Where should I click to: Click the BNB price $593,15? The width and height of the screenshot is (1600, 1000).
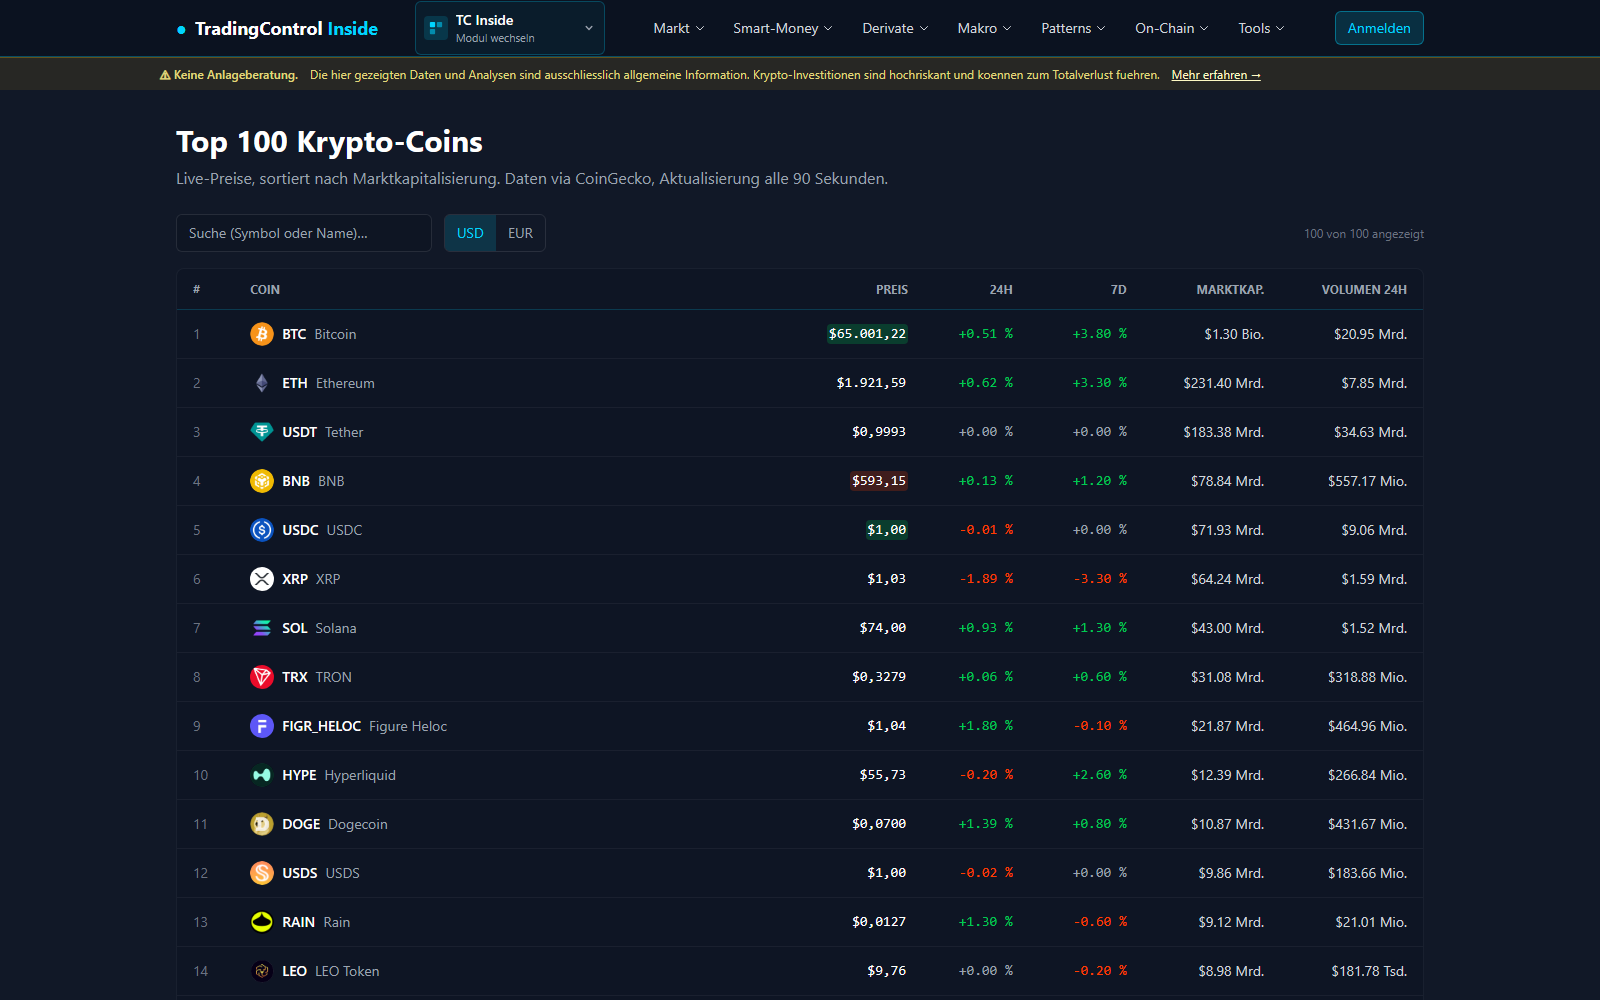coord(879,481)
